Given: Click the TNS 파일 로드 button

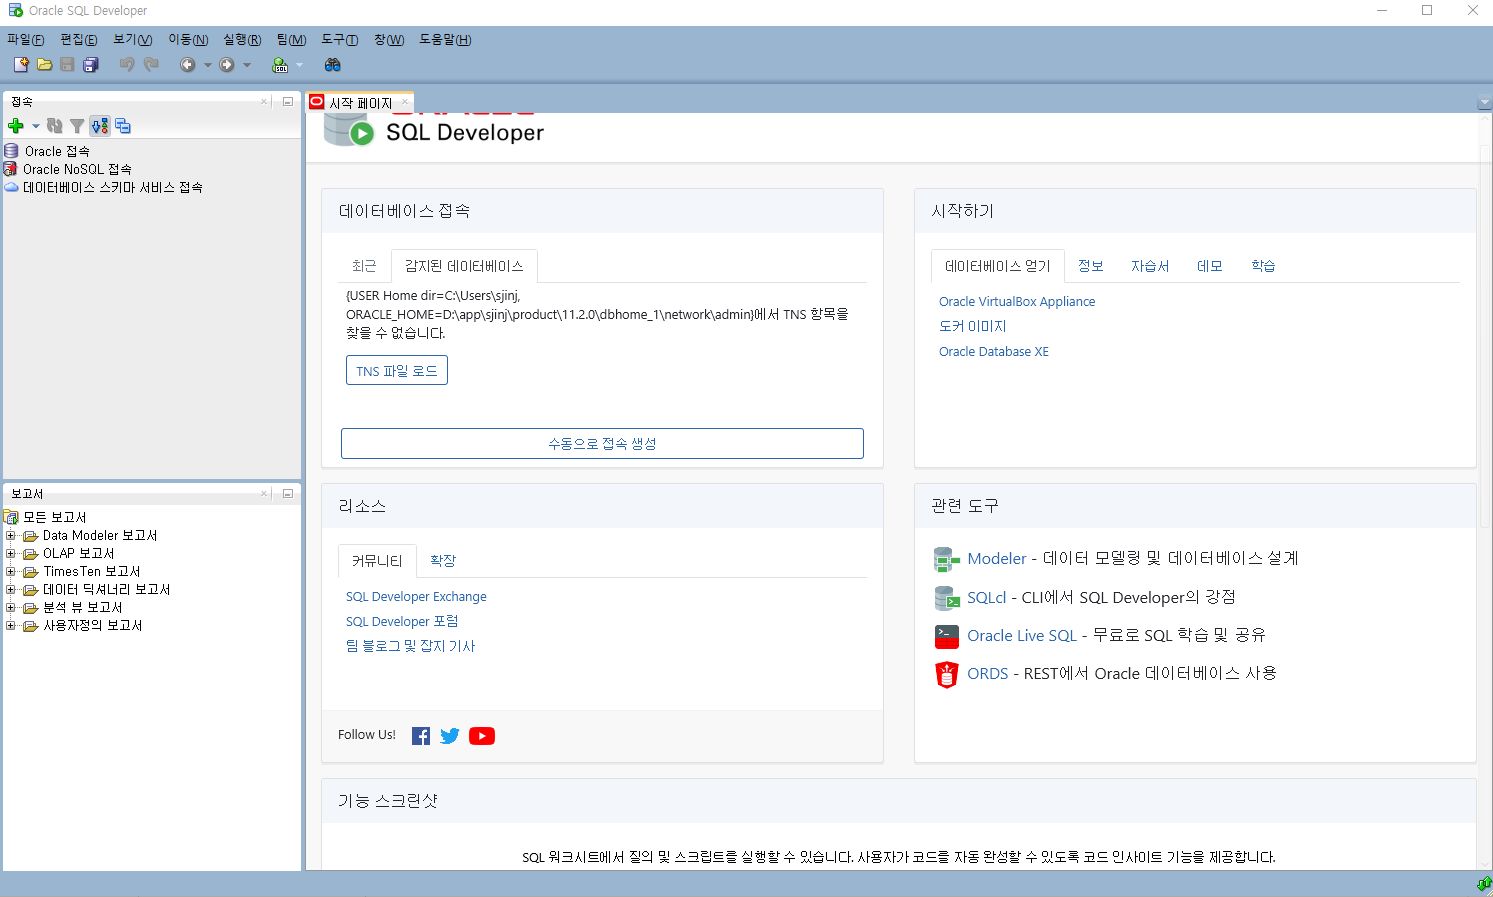Looking at the screenshot, I should [397, 371].
